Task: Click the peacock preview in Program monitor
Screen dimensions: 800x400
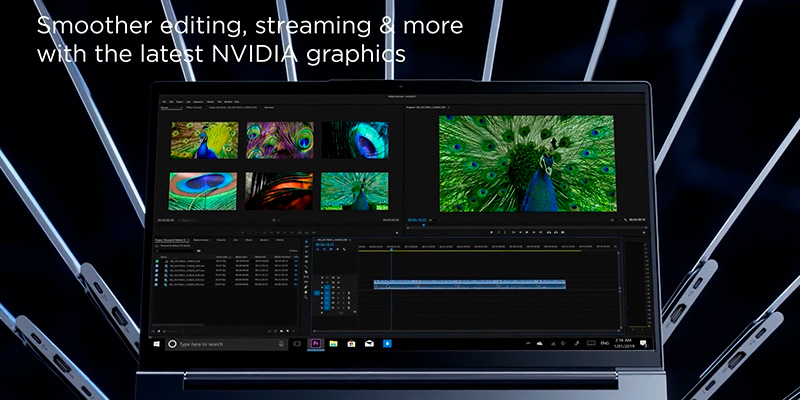Action: 527,162
